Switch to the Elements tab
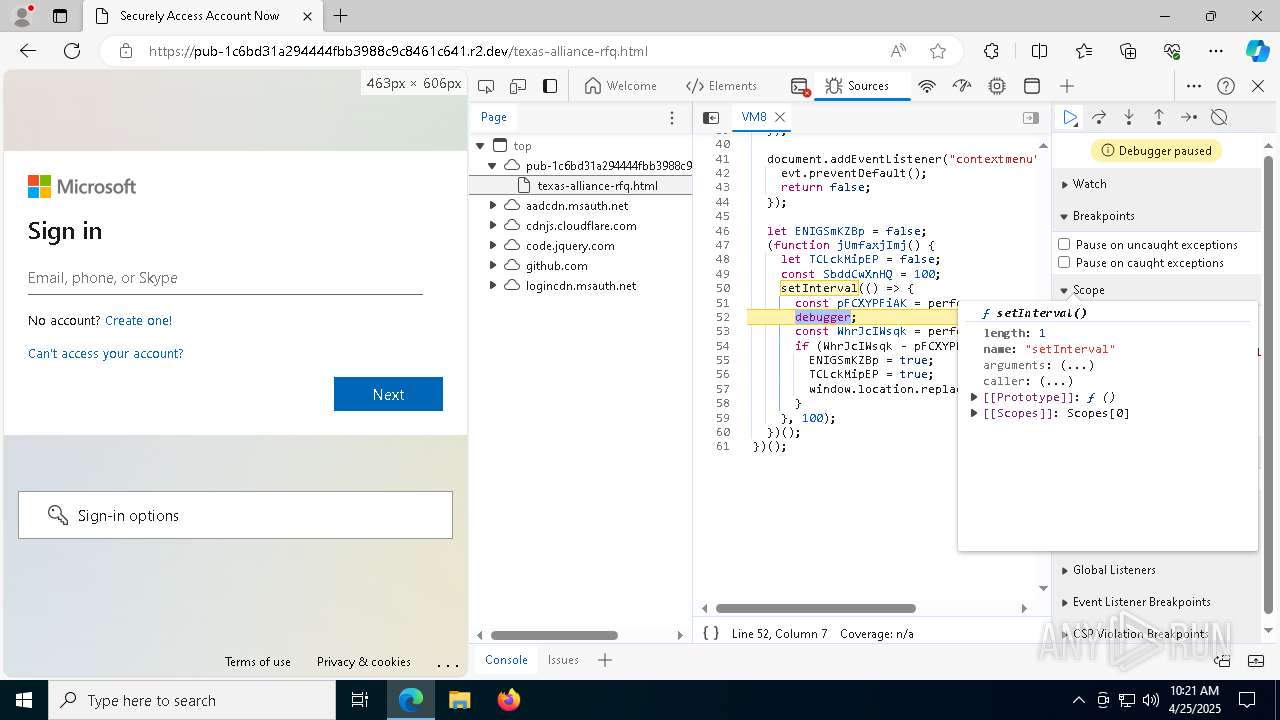This screenshot has width=1280, height=720. coord(722,86)
